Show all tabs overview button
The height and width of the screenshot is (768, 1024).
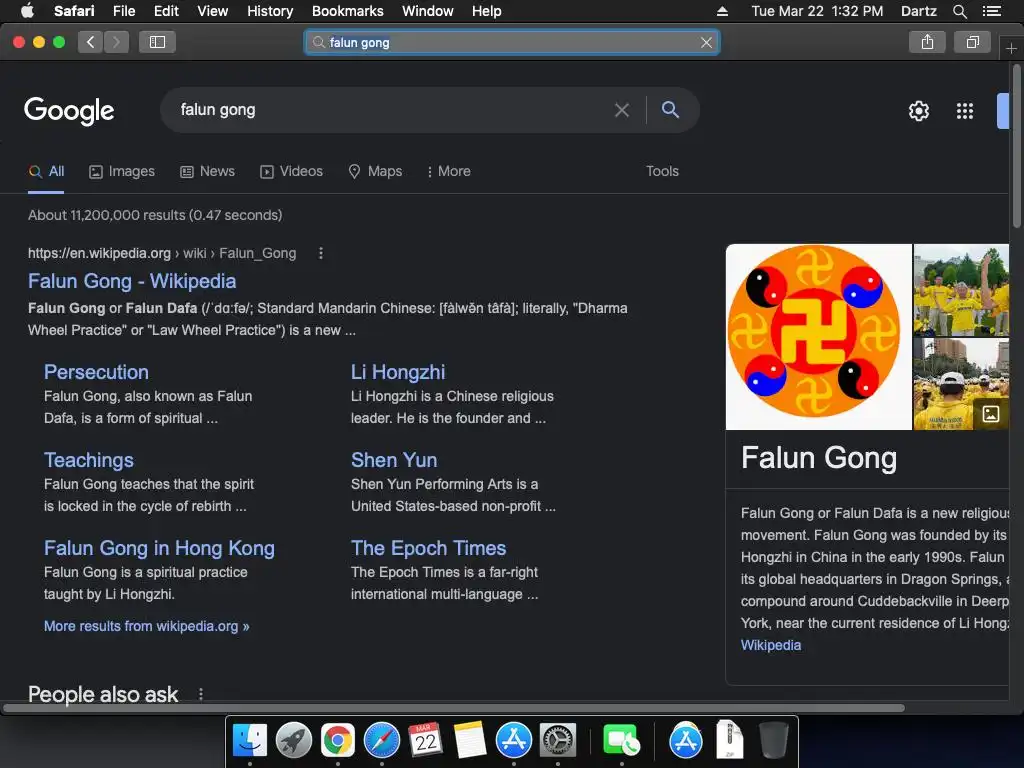point(972,42)
